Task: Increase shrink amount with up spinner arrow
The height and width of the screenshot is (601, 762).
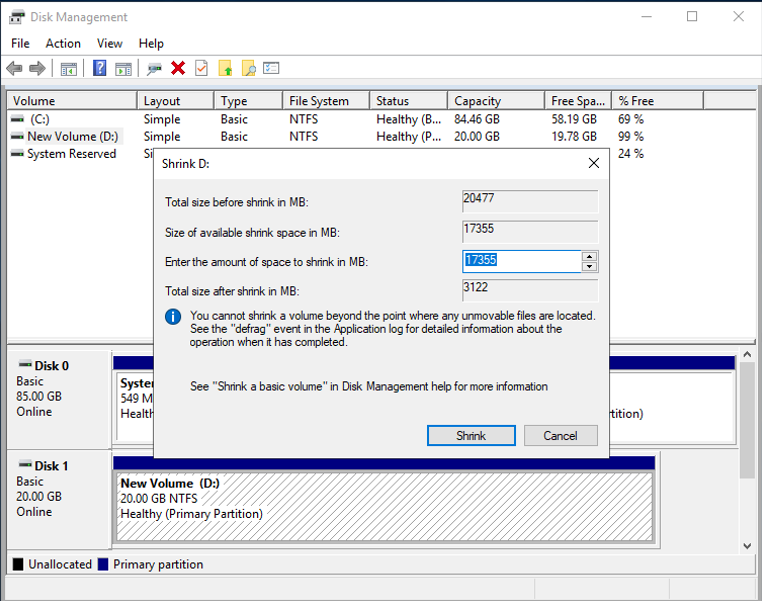Action: (x=589, y=256)
